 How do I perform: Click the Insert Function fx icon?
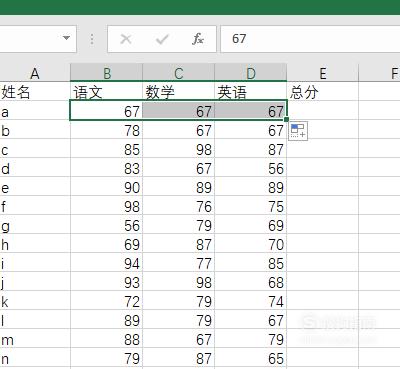(x=198, y=39)
